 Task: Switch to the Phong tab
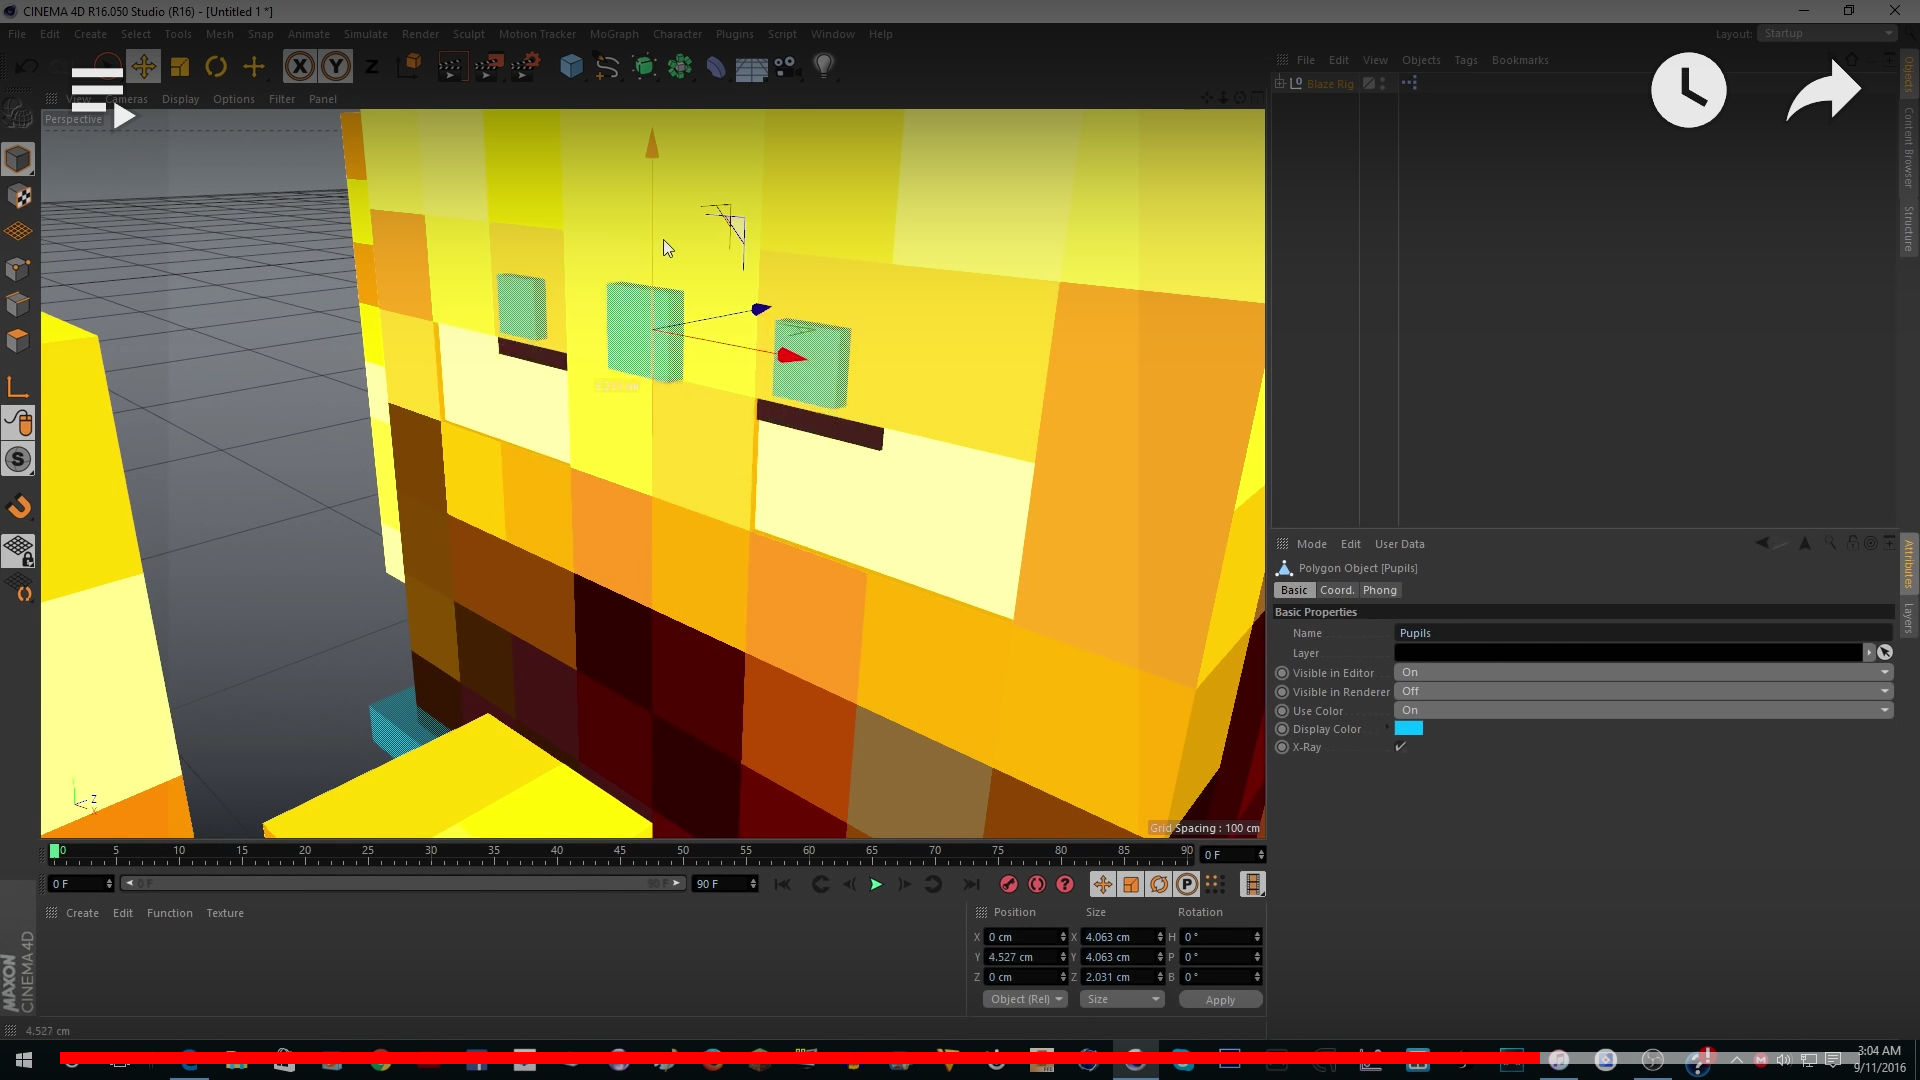pos(1379,590)
